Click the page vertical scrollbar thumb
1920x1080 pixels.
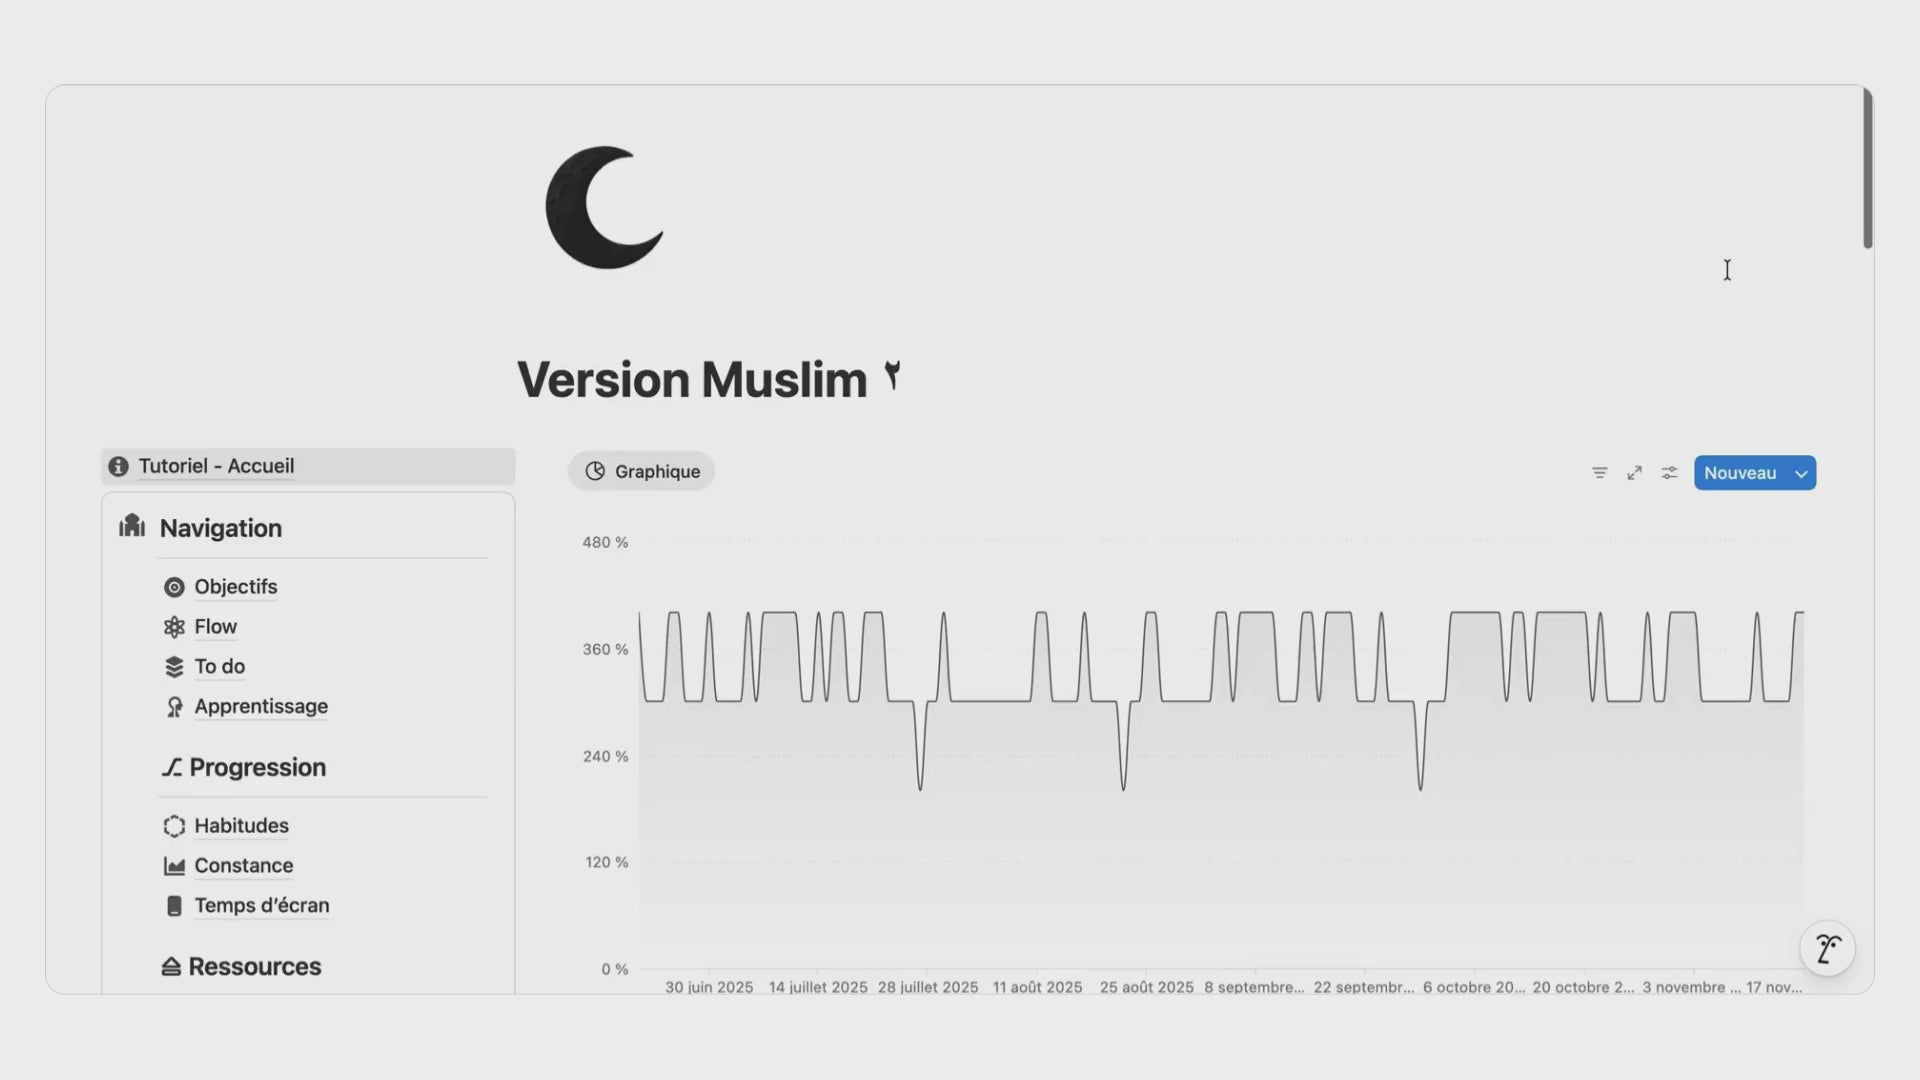pyautogui.click(x=1867, y=168)
